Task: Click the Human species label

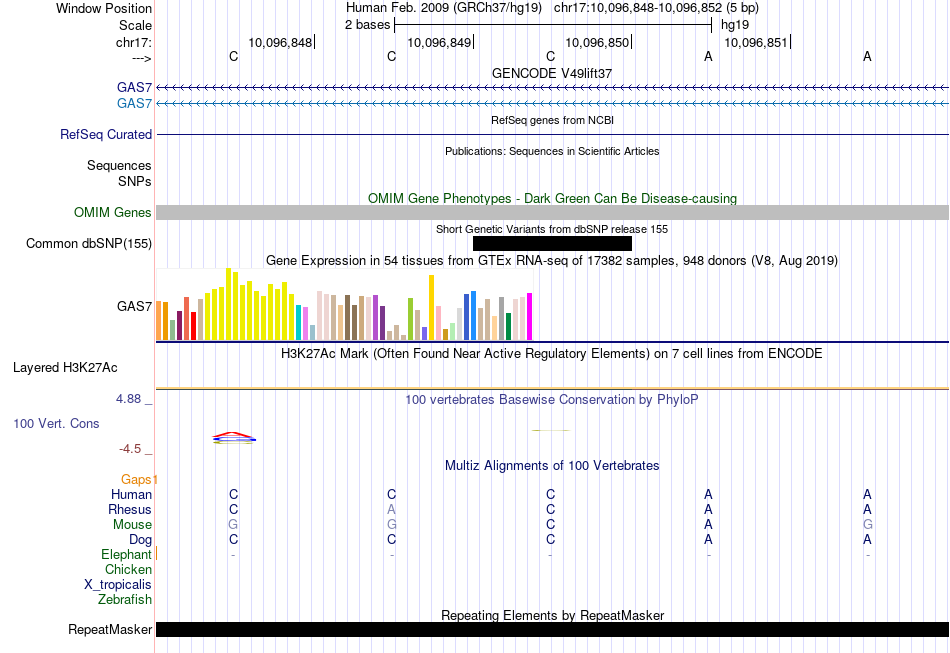Action: (x=131, y=494)
